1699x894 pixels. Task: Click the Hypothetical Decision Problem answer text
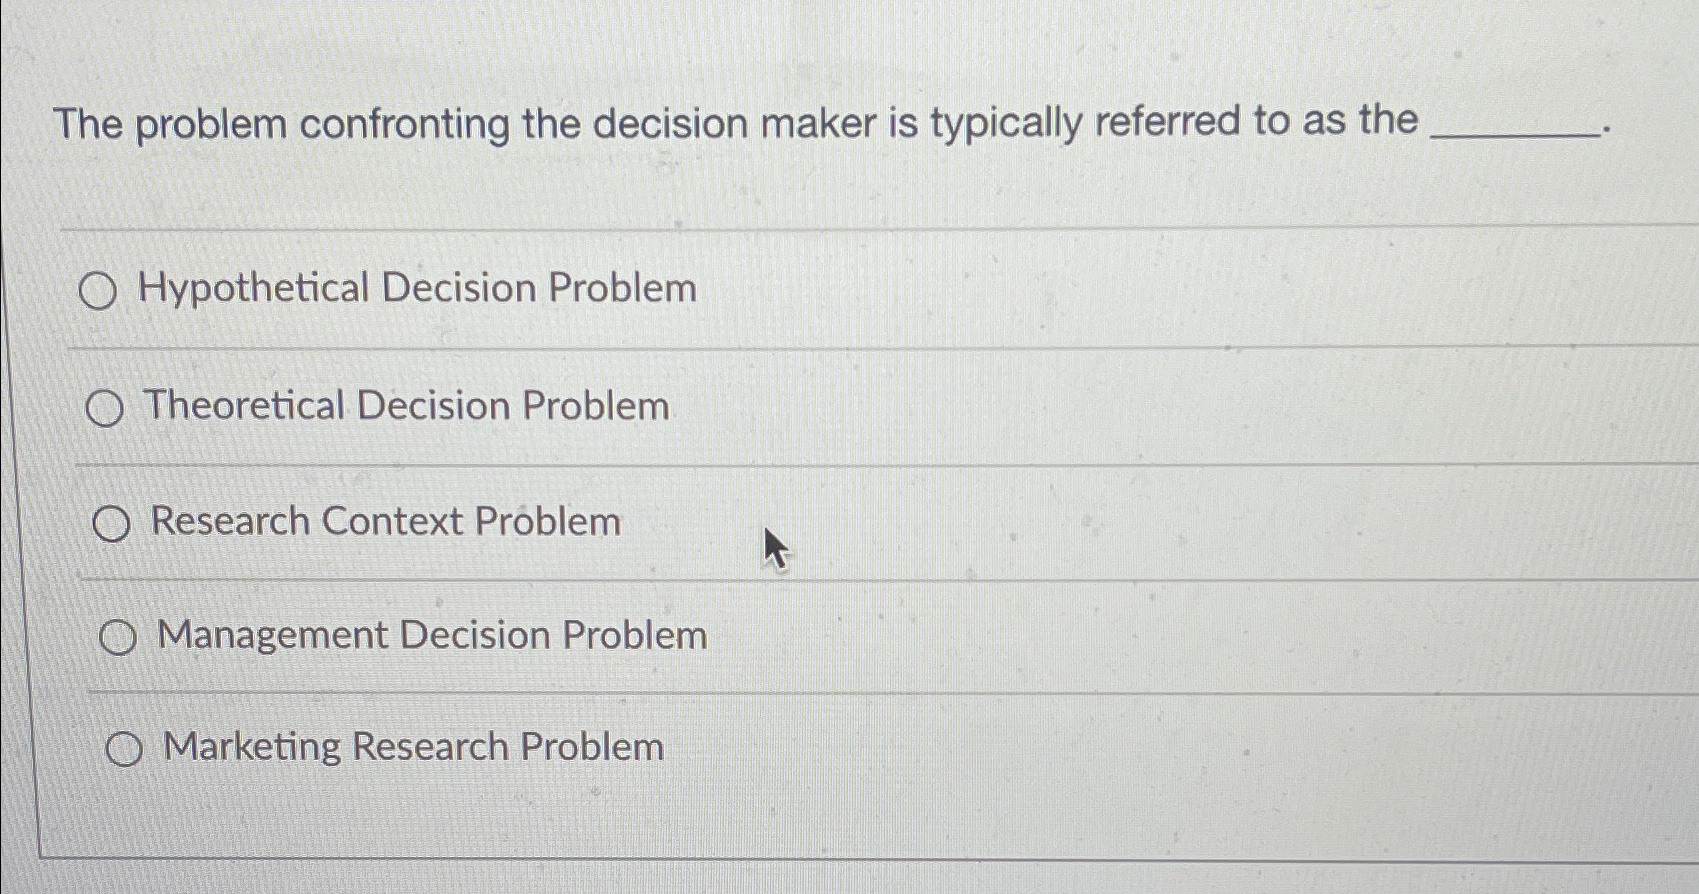pyautogui.click(x=420, y=289)
